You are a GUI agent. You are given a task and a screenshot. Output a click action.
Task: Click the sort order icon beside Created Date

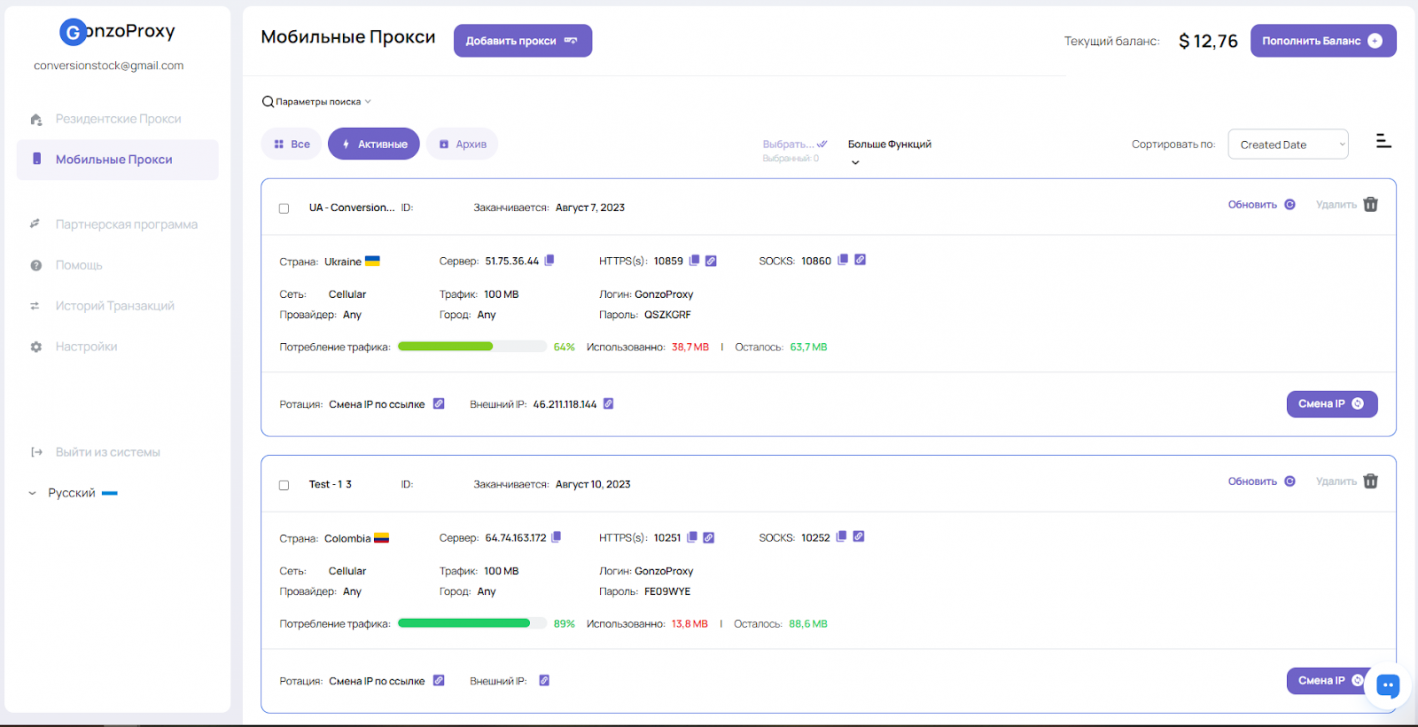click(1384, 141)
